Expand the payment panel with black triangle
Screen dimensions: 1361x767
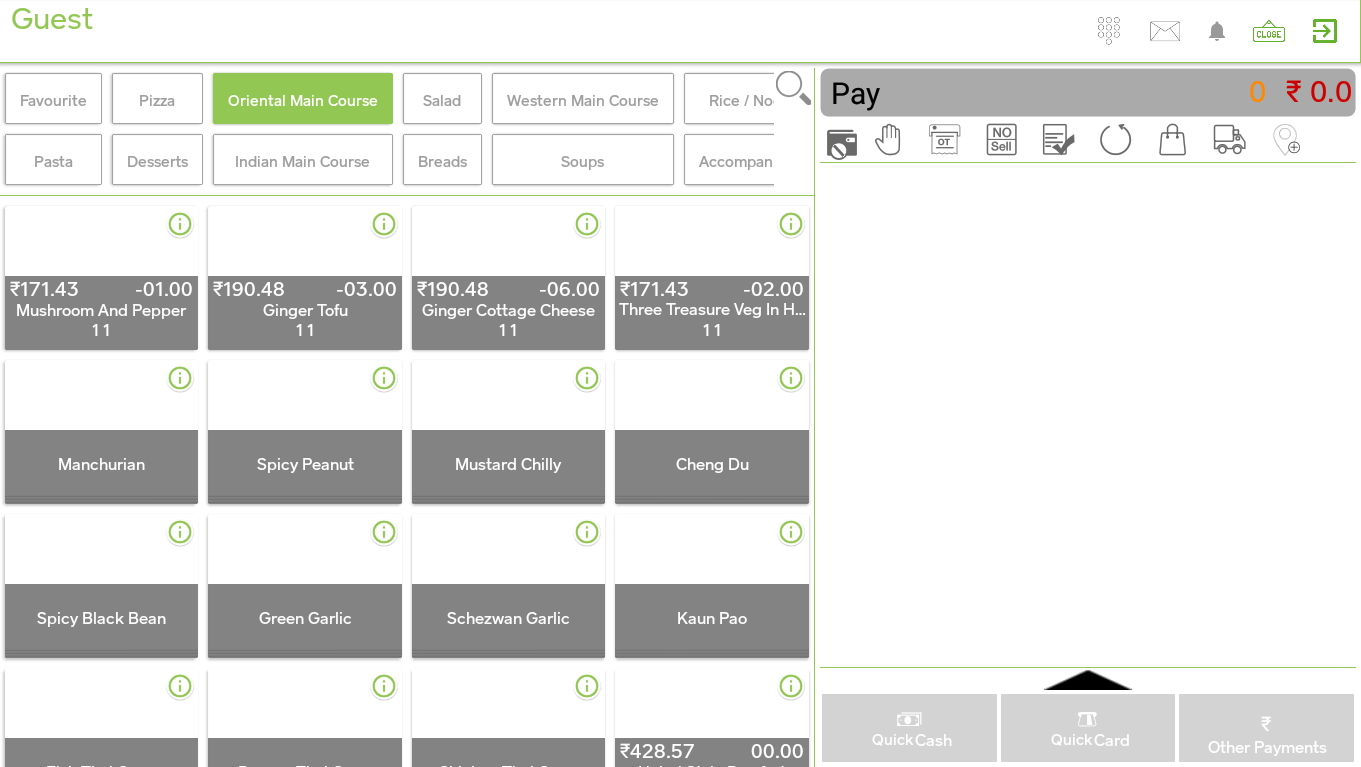click(1088, 680)
